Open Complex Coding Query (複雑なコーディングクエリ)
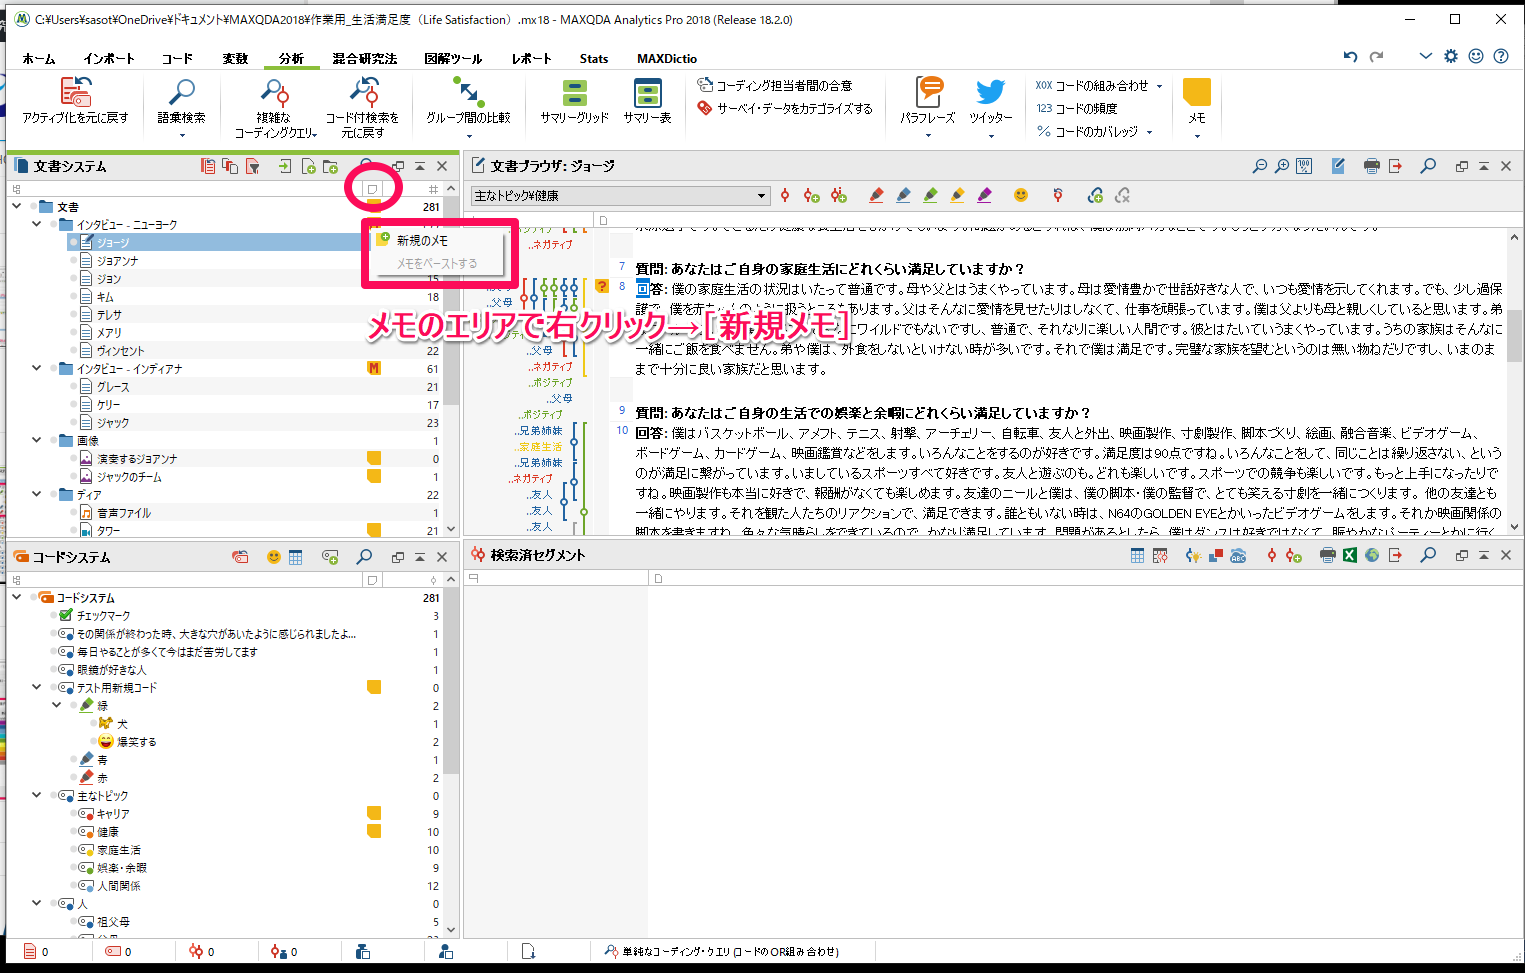1525x973 pixels. 275,107
